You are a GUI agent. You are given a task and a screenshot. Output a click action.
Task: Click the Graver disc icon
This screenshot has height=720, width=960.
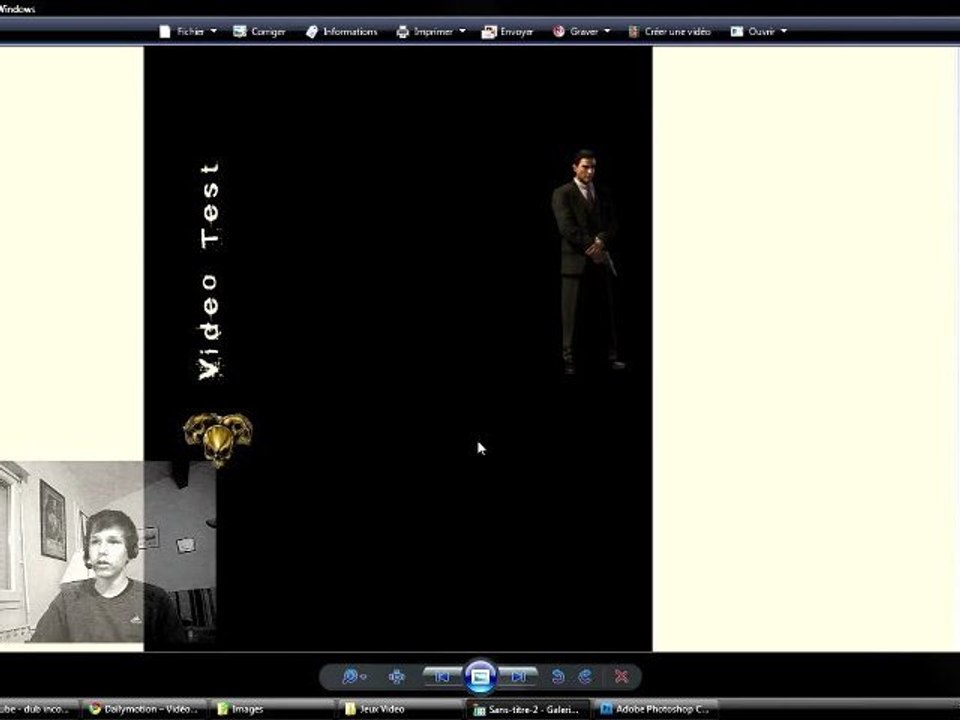tap(558, 31)
